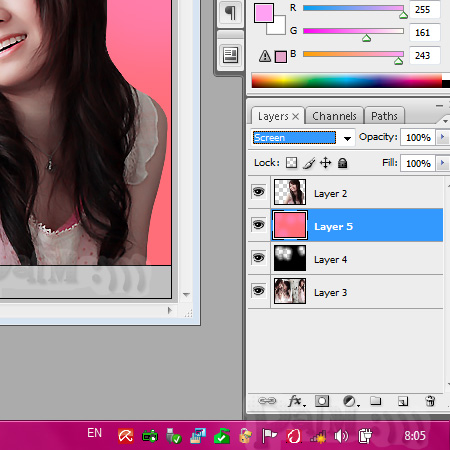Create new adjustment layer icon
This screenshot has width=450, height=450.
[x=351, y=401]
